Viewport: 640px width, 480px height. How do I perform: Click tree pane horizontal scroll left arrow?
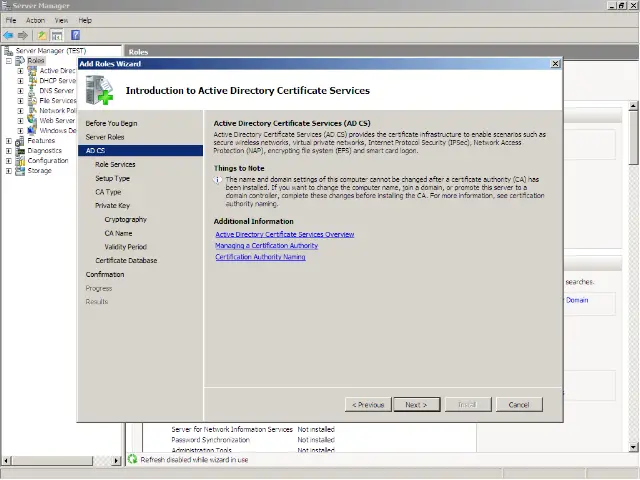6,460
